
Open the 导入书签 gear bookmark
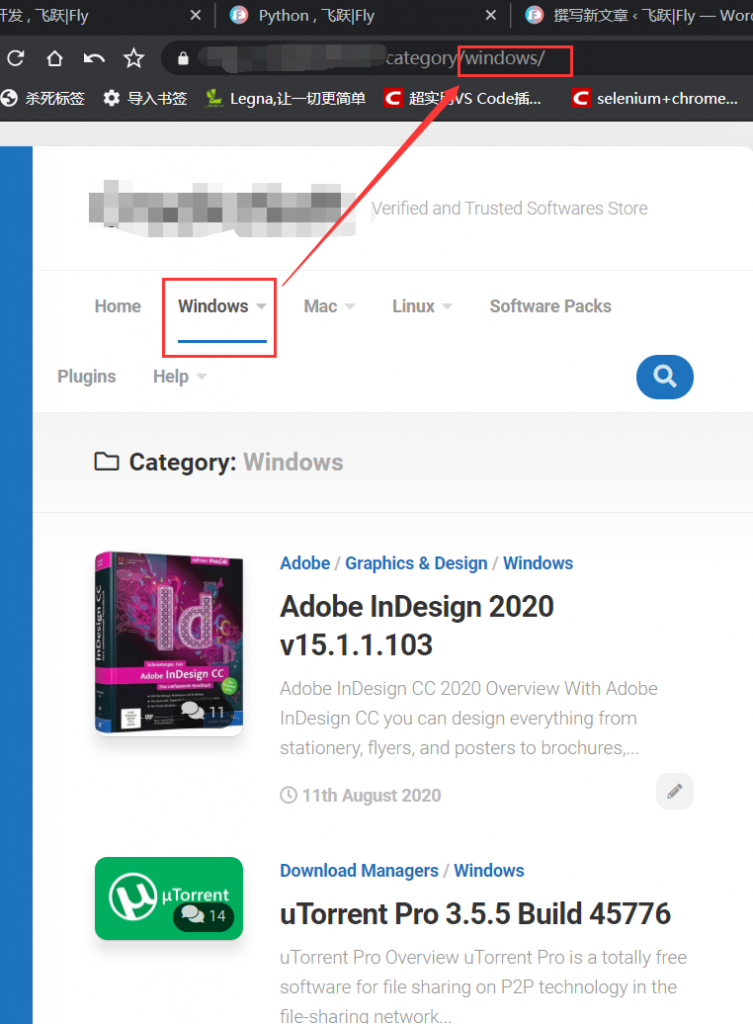[145, 99]
